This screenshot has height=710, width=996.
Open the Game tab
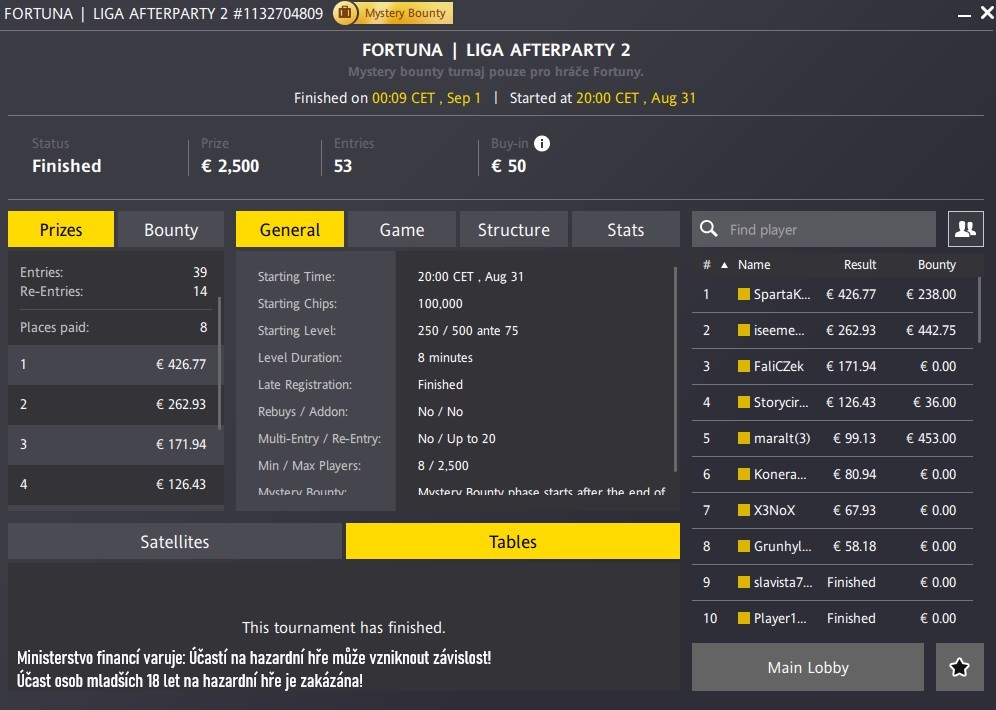click(x=402, y=229)
